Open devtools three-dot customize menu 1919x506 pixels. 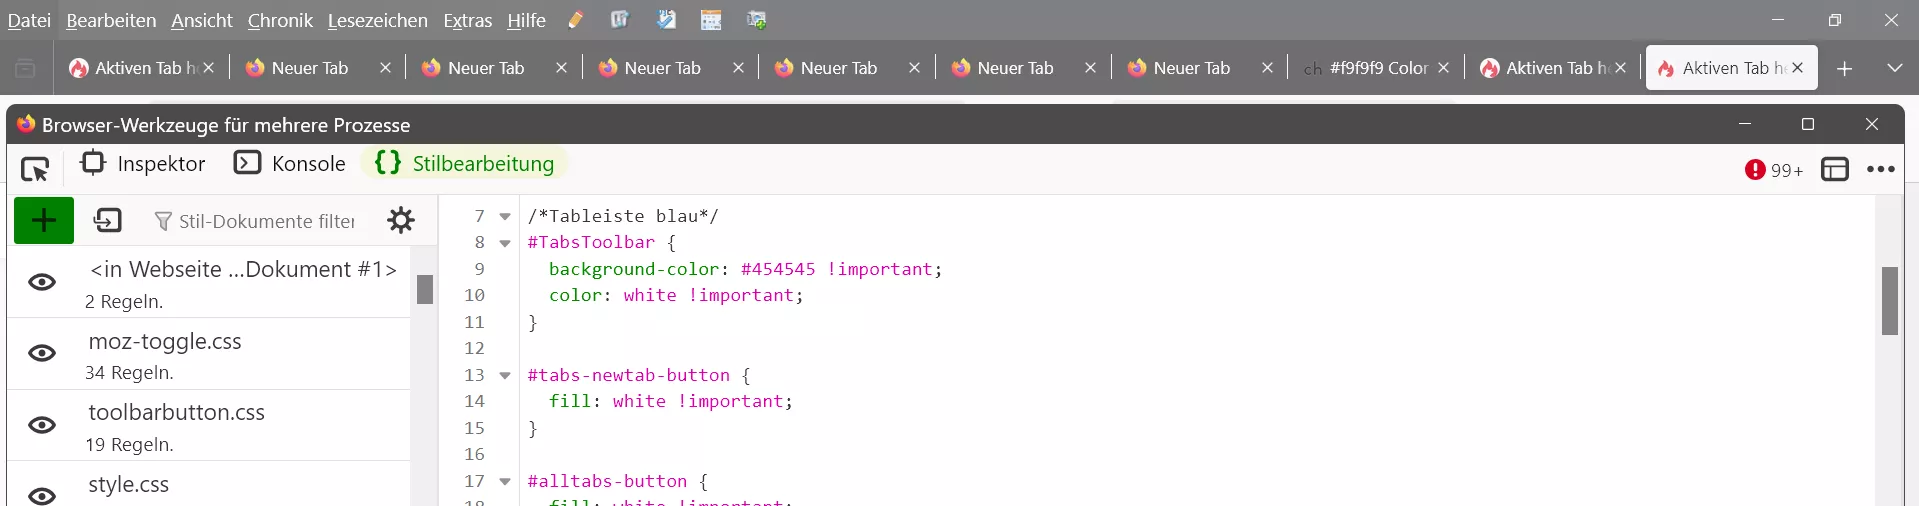1881,169
